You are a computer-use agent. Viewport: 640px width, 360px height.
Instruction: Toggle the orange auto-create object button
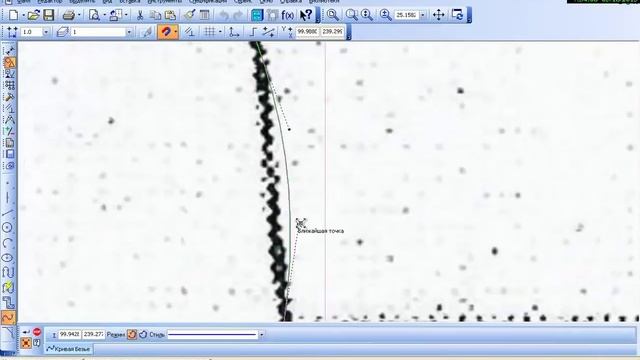26,343
